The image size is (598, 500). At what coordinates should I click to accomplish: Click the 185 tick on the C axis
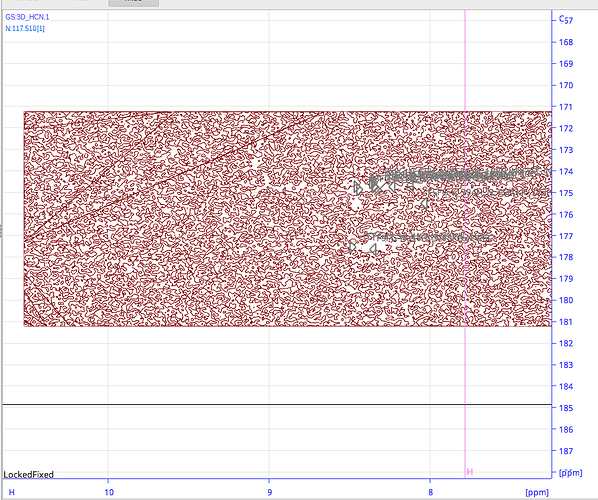[x=566, y=408]
